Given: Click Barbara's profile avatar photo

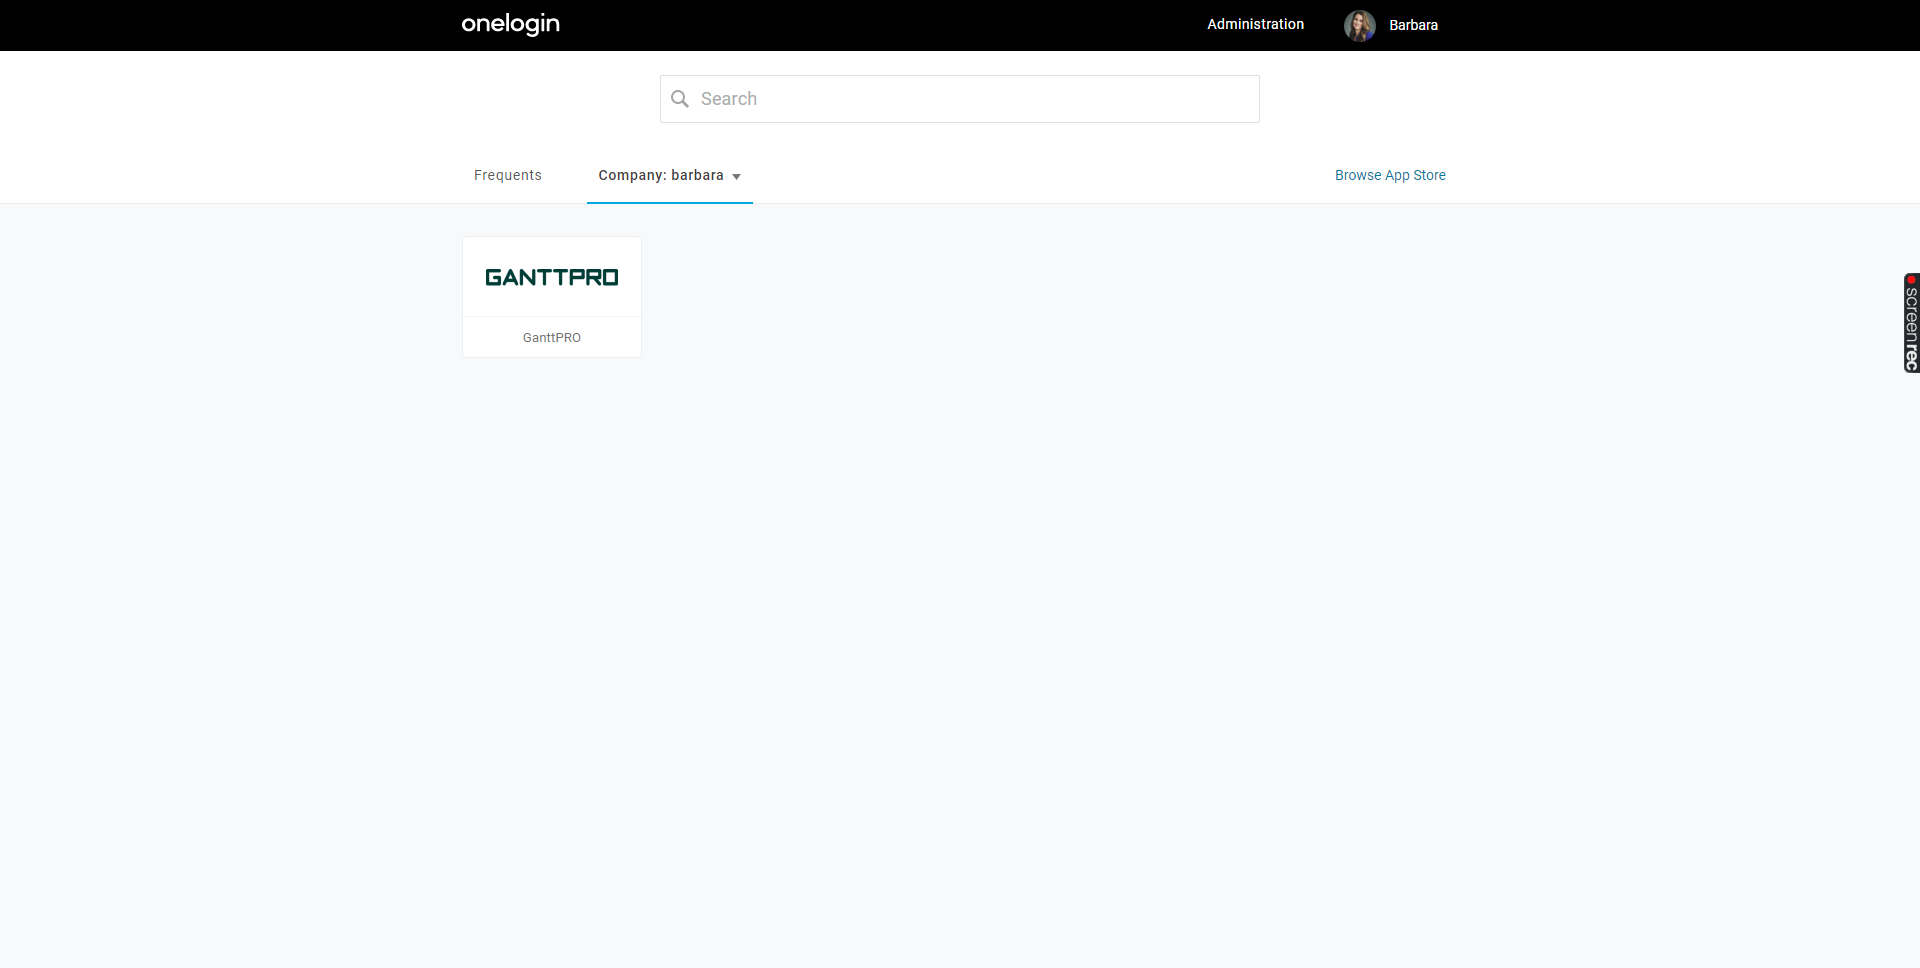Looking at the screenshot, I should pos(1359,25).
